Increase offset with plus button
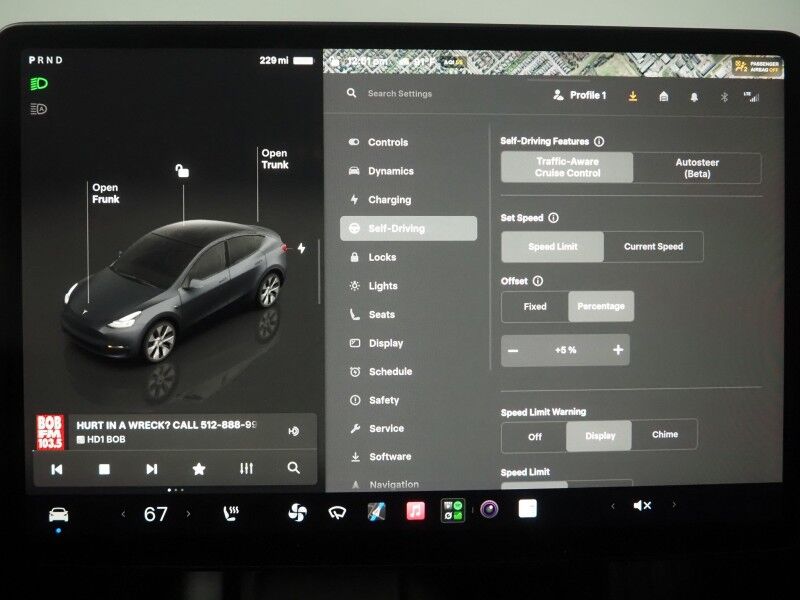This screenshot has height=600, width=800. coord(618,349)
